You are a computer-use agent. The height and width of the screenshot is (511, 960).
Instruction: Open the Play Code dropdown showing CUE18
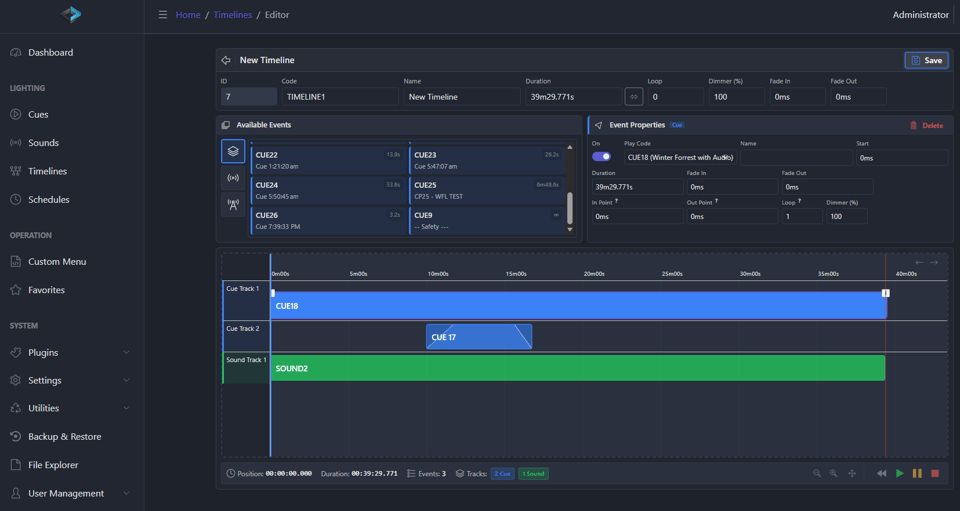click(x=680, y=157)
